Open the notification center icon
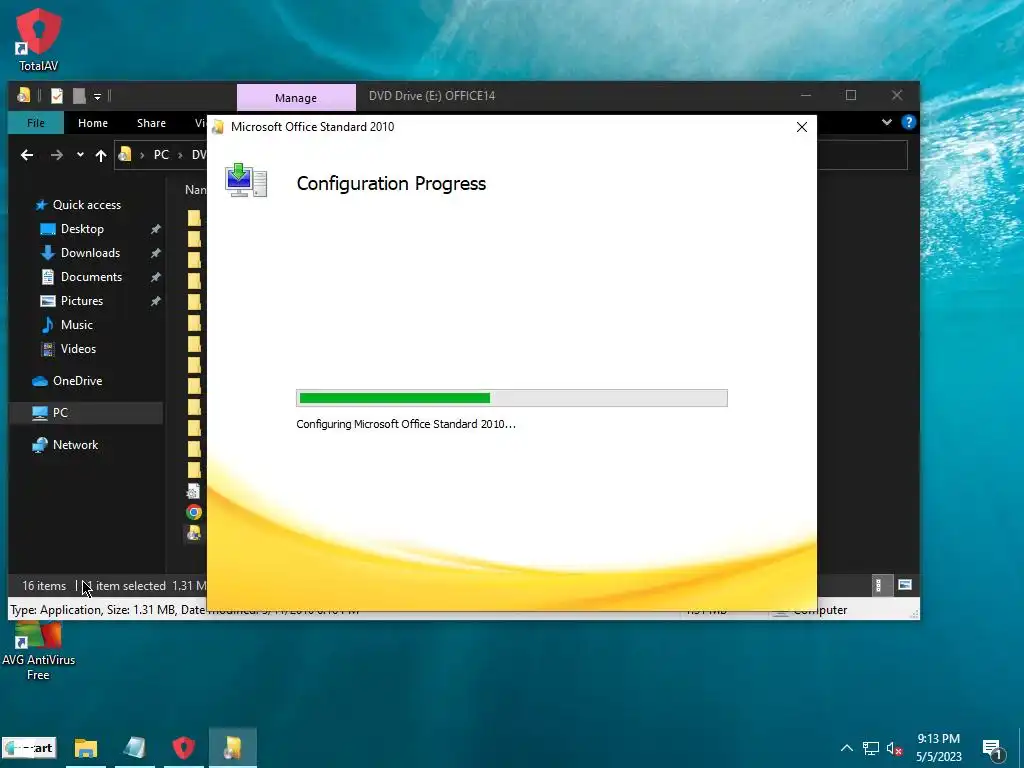 (993, 750)
